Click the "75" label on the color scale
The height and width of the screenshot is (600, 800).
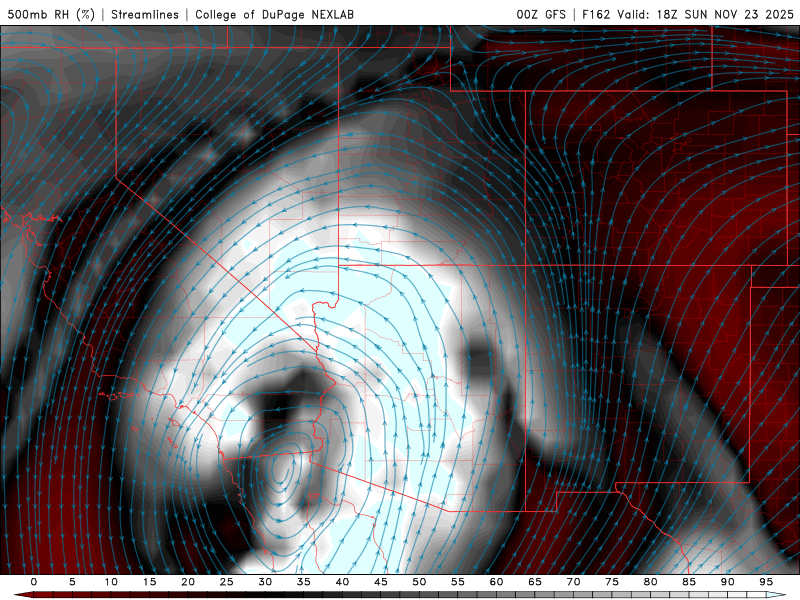pyautogui.click(x=611, y=582)
